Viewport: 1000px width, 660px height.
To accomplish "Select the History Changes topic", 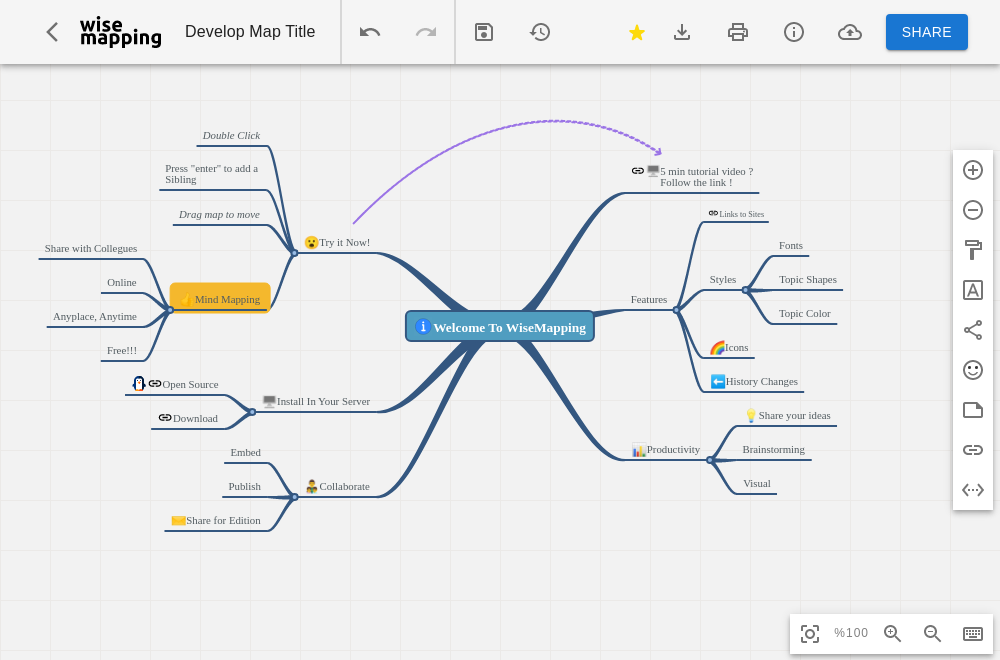I will (x=754, y=381).
